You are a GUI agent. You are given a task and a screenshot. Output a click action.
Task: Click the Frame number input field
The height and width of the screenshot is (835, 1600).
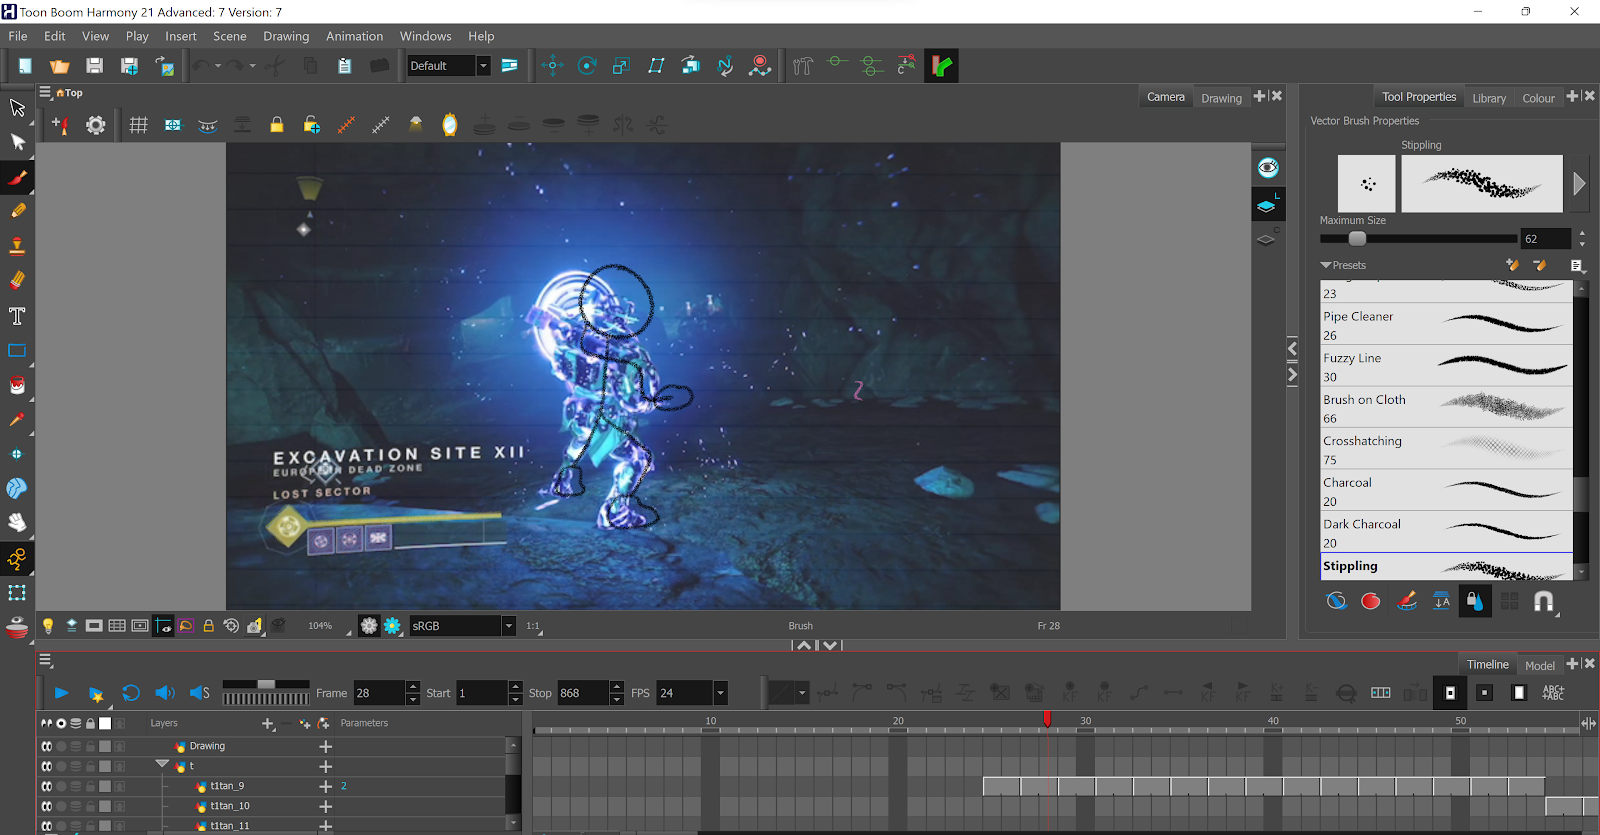point(379,693)
